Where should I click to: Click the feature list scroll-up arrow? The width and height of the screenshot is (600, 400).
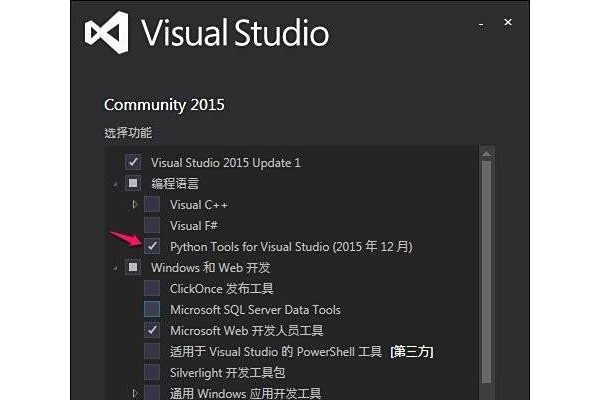(486, 153)
